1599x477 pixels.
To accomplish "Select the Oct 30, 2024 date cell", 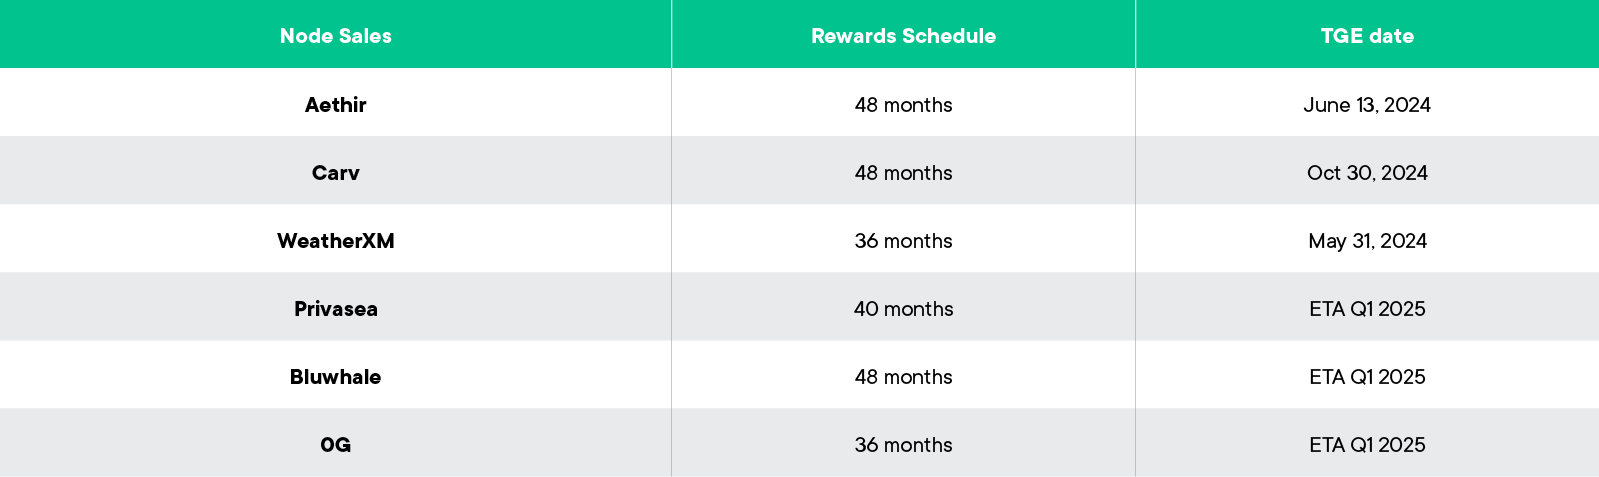I will 1367,173.
